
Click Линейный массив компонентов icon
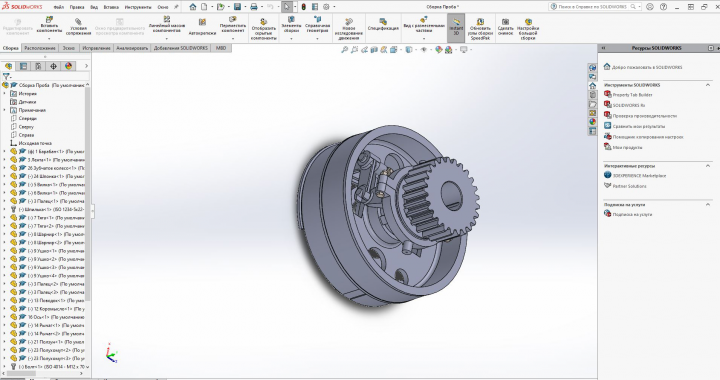coord(167,19)
